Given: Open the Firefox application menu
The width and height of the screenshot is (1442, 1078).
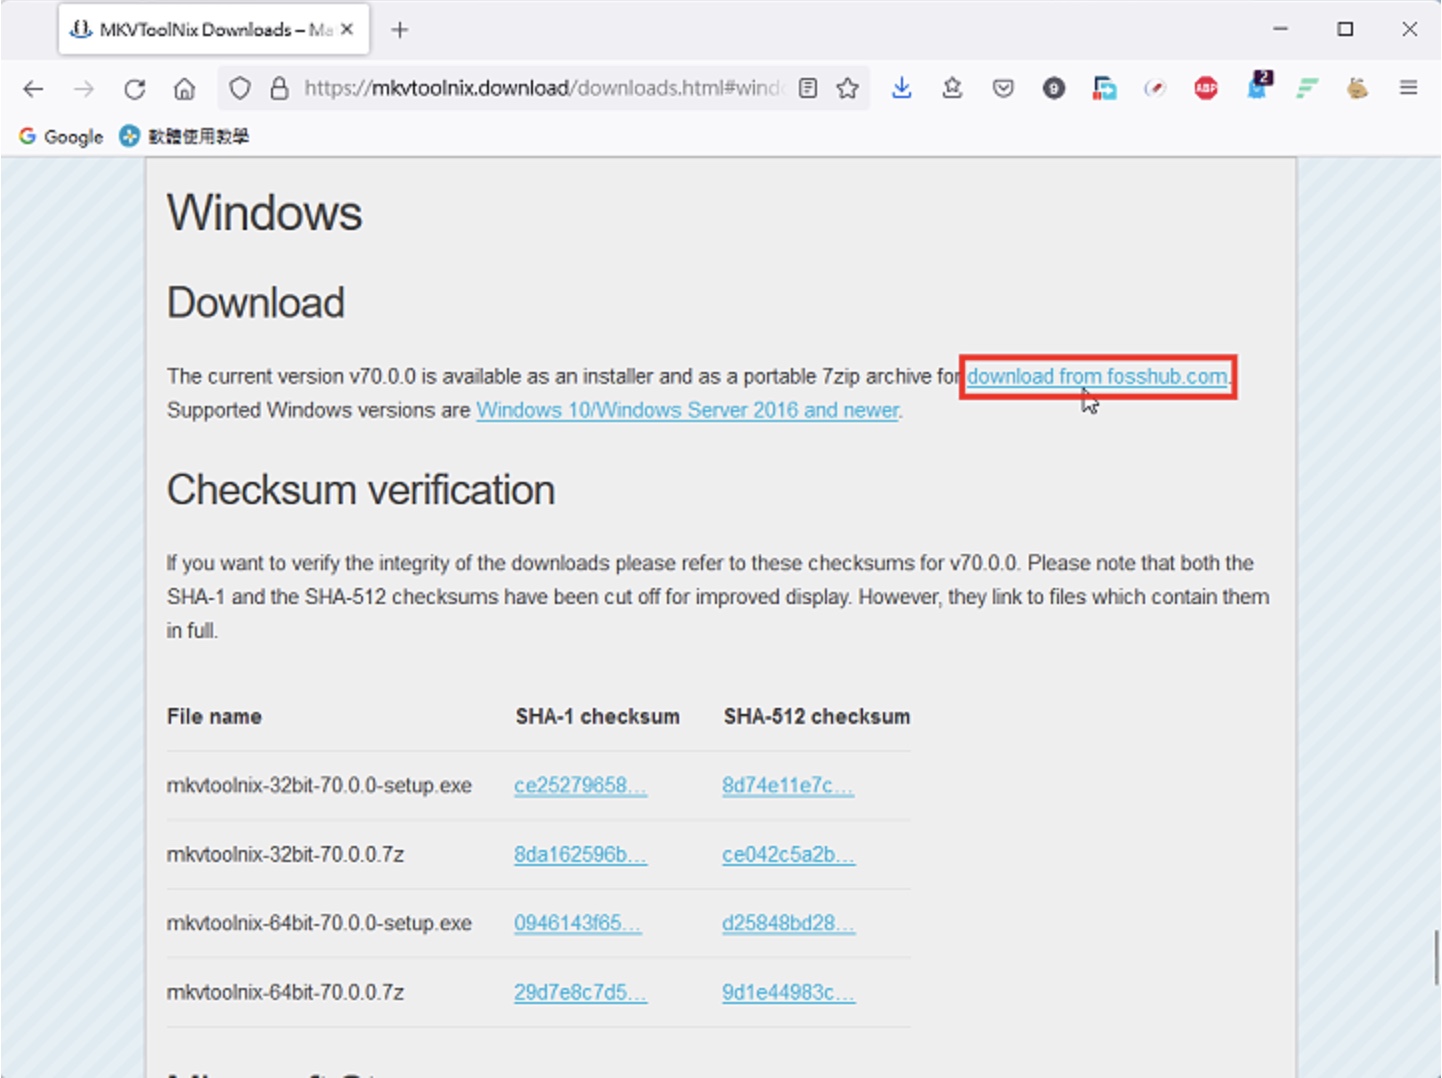Looking at the screenshot, I should pyautogui.click(x=1408, y=89).
